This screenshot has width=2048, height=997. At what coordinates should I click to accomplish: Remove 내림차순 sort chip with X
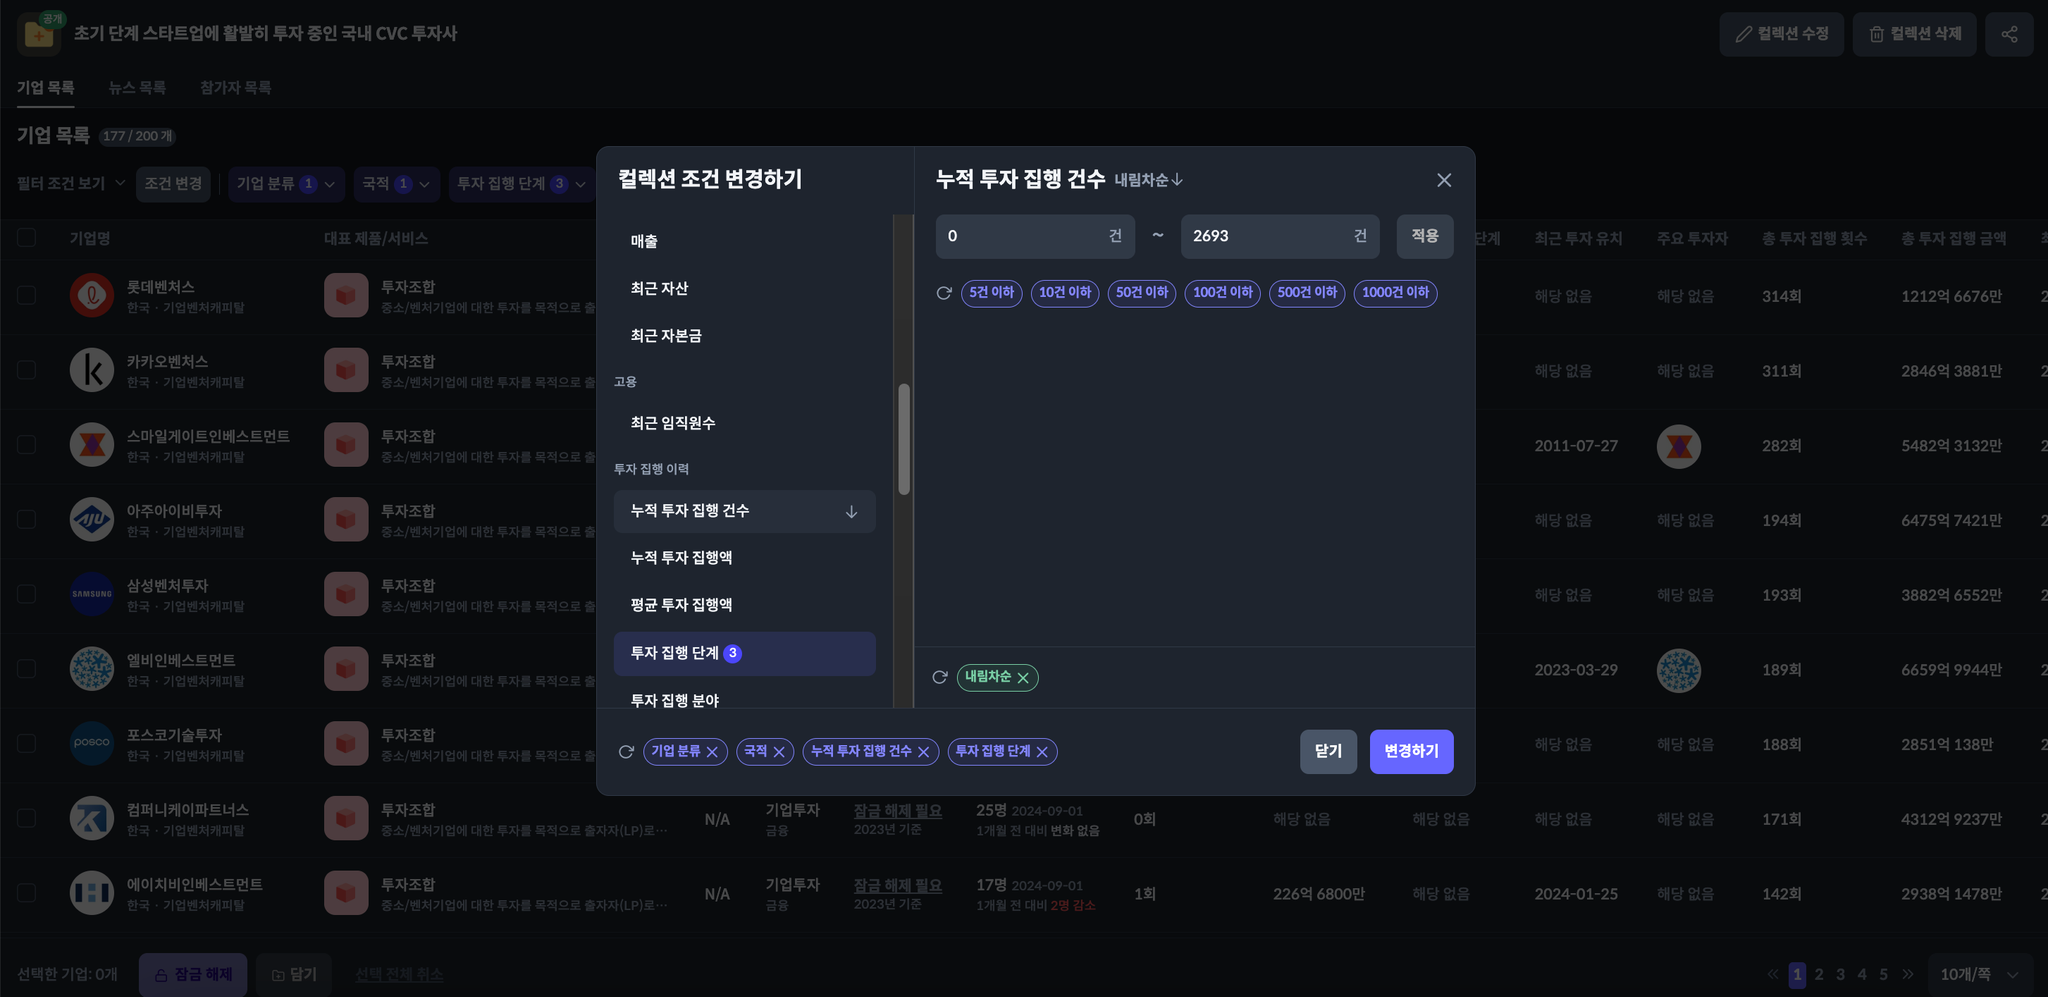click(x=1023, y=678)
